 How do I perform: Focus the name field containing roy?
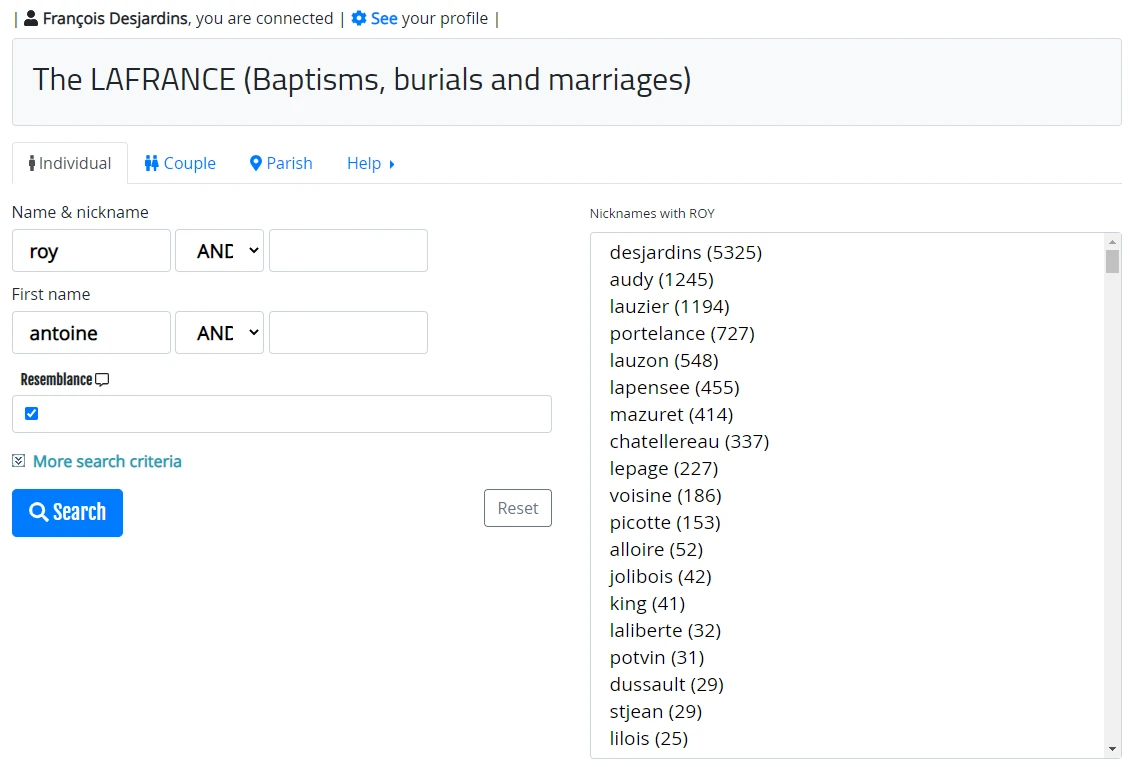click(x=91, y=251)
